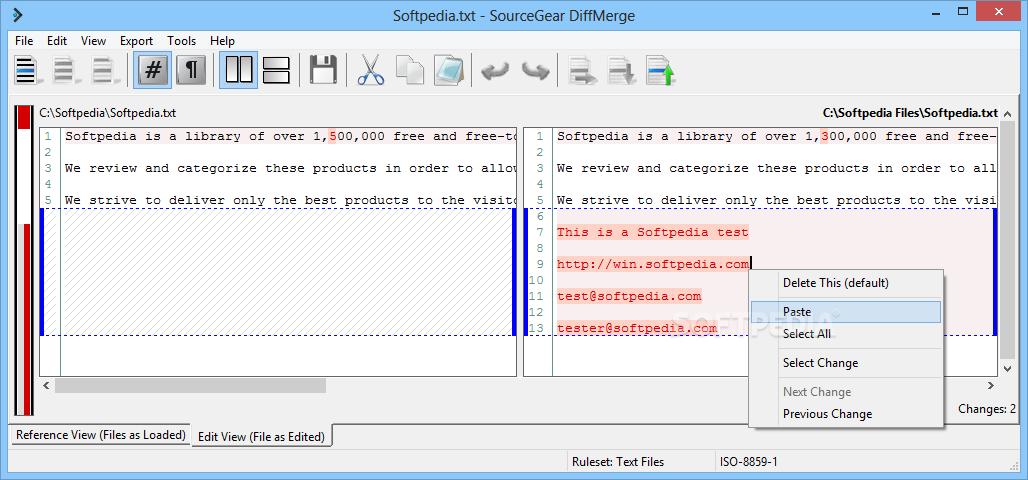The image size is (1028, 480).
Task: Choose Delete This (default) from context menu
Action: (846, 283)
